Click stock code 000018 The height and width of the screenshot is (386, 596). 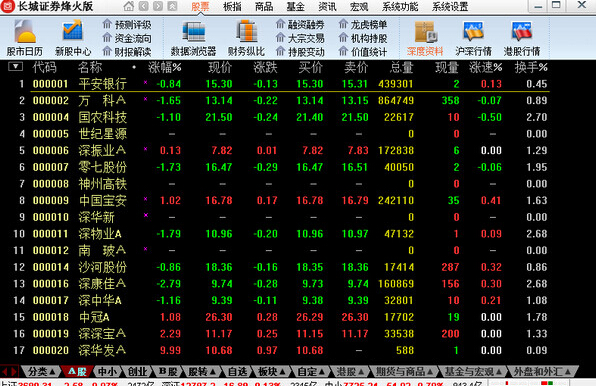point(51,317)
